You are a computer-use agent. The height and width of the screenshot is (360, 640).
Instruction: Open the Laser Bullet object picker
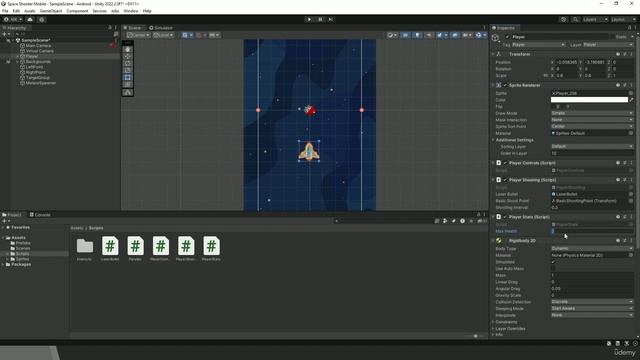631,194
